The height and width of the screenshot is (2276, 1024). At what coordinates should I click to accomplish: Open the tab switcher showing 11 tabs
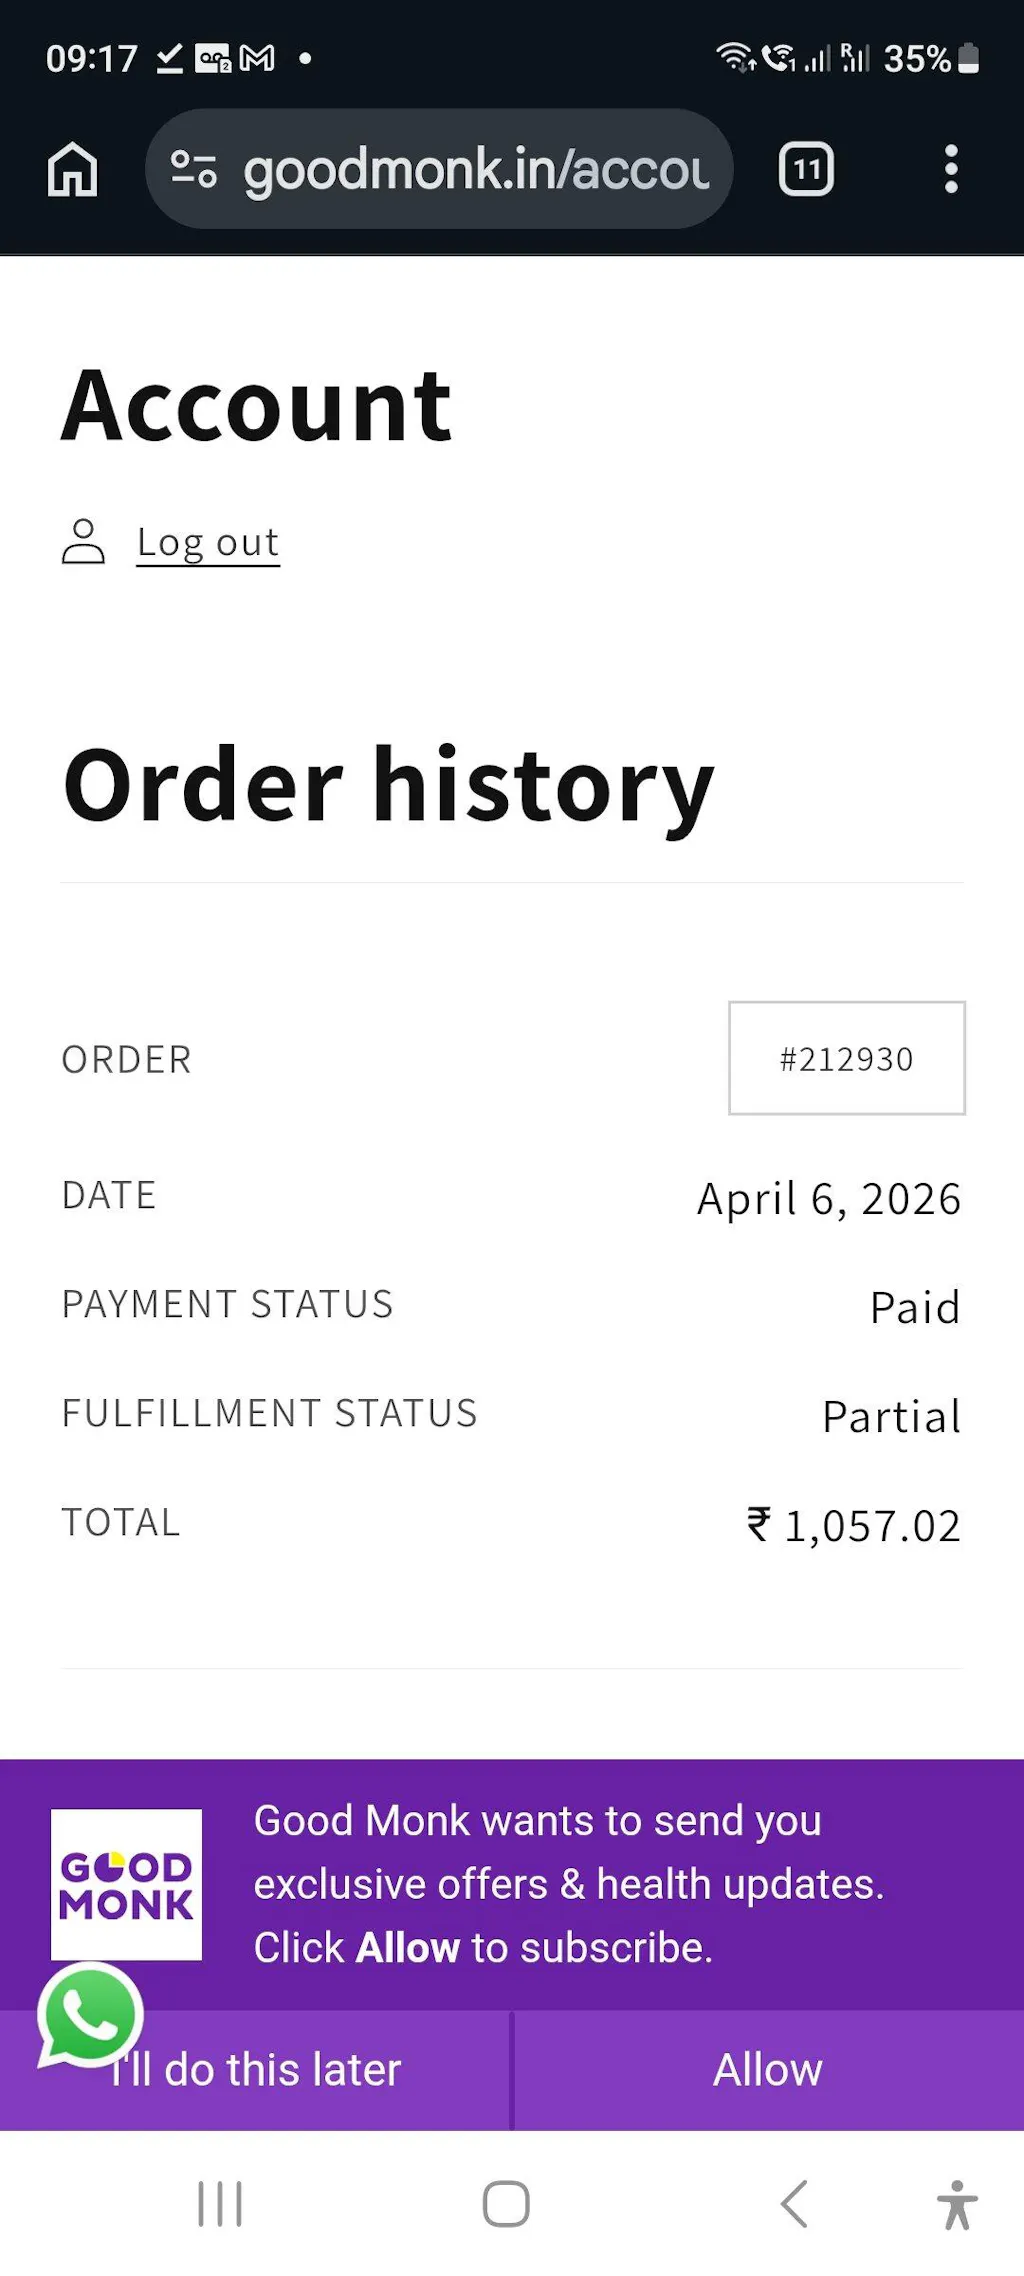point(806,169)
